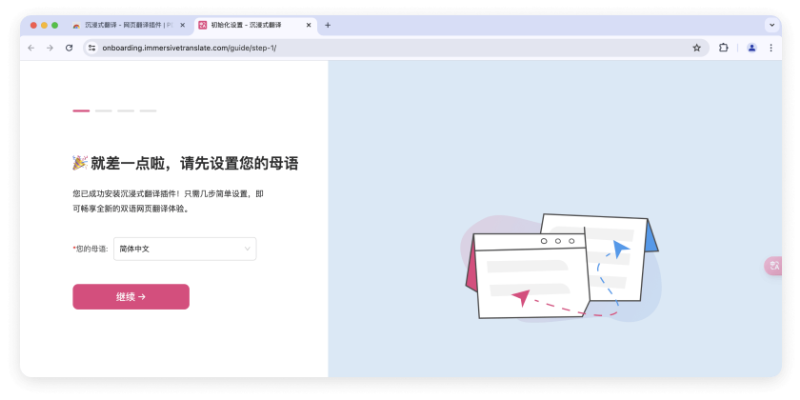This screenshot has width=800, height=400.
Task: Close the 网页翻译插件 tab
Action: [x=183, y=25]
